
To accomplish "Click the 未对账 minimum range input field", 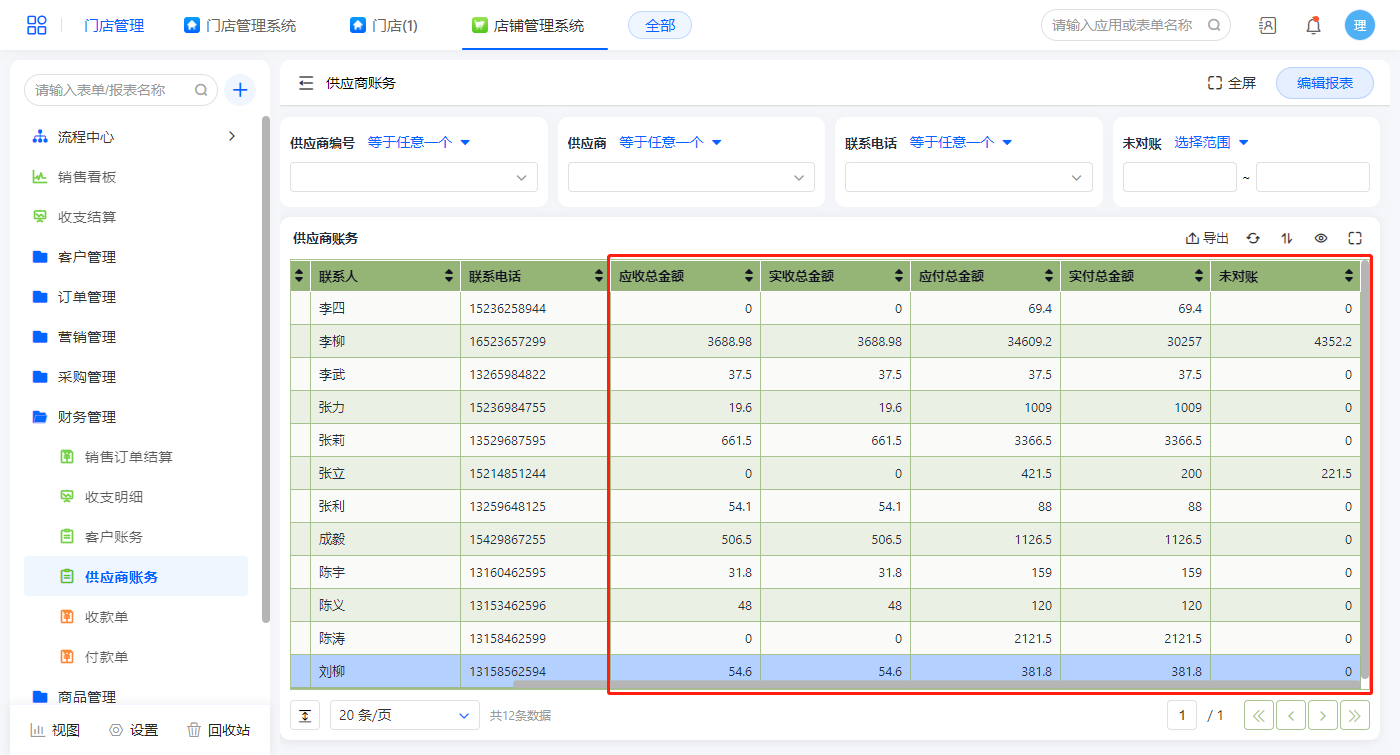I will tap(1179, 177).
